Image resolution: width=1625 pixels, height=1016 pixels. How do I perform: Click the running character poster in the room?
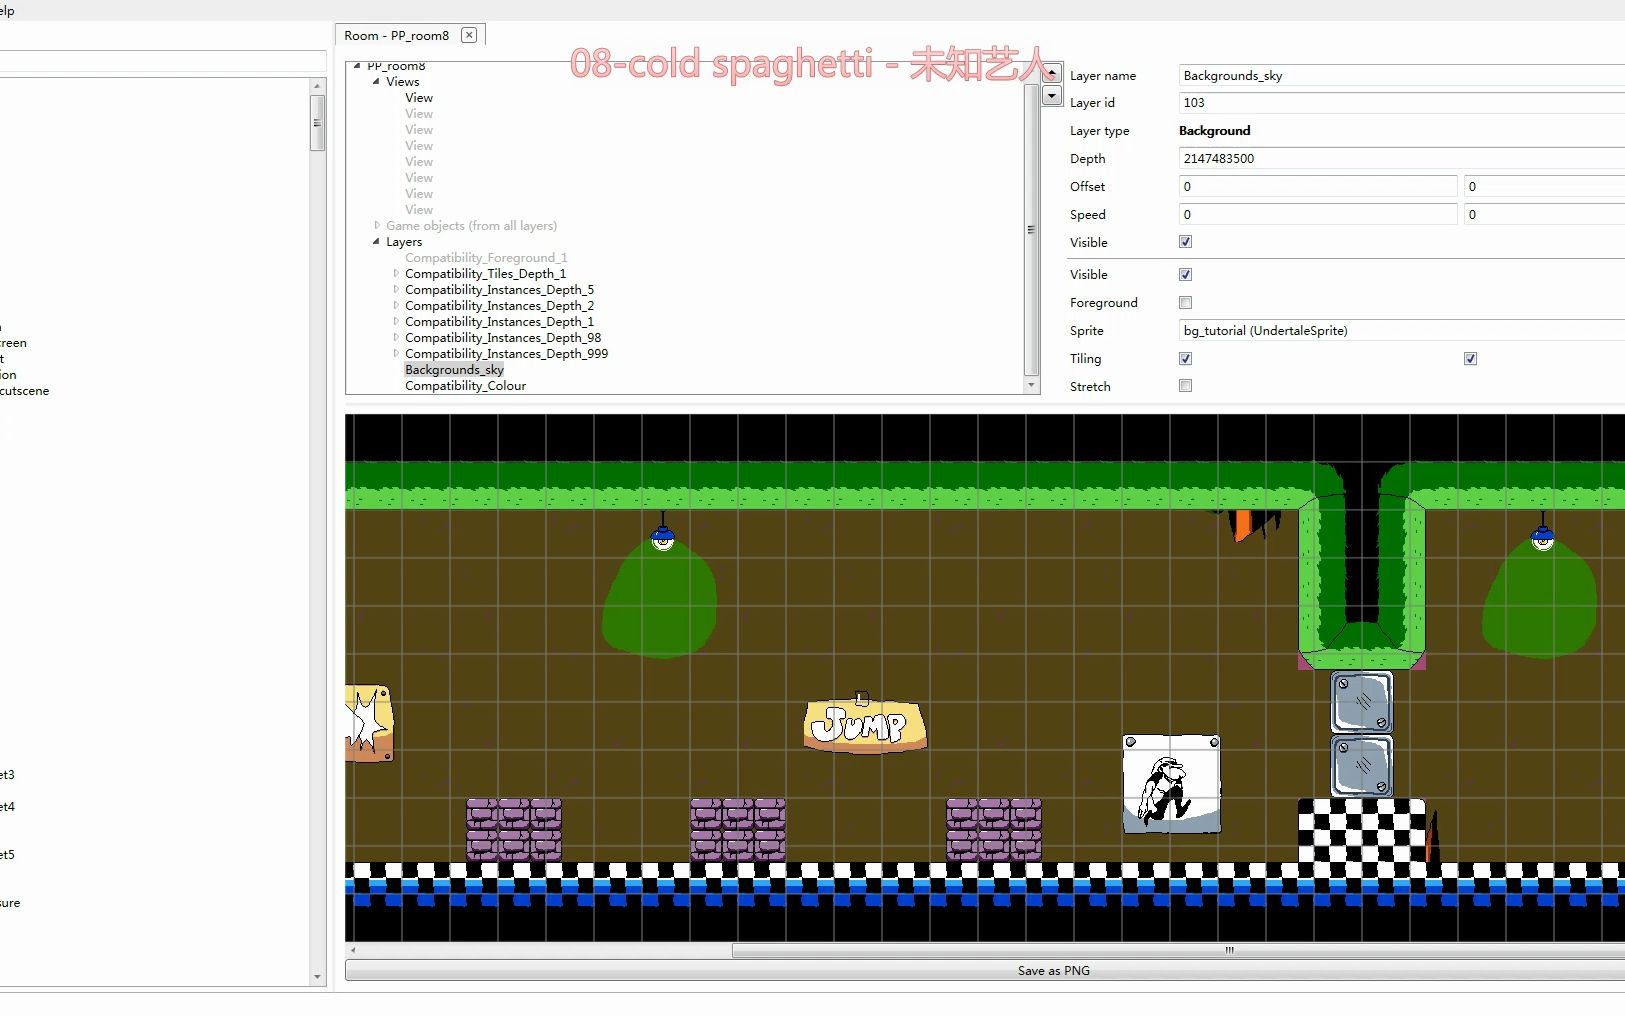point(1171,785)
